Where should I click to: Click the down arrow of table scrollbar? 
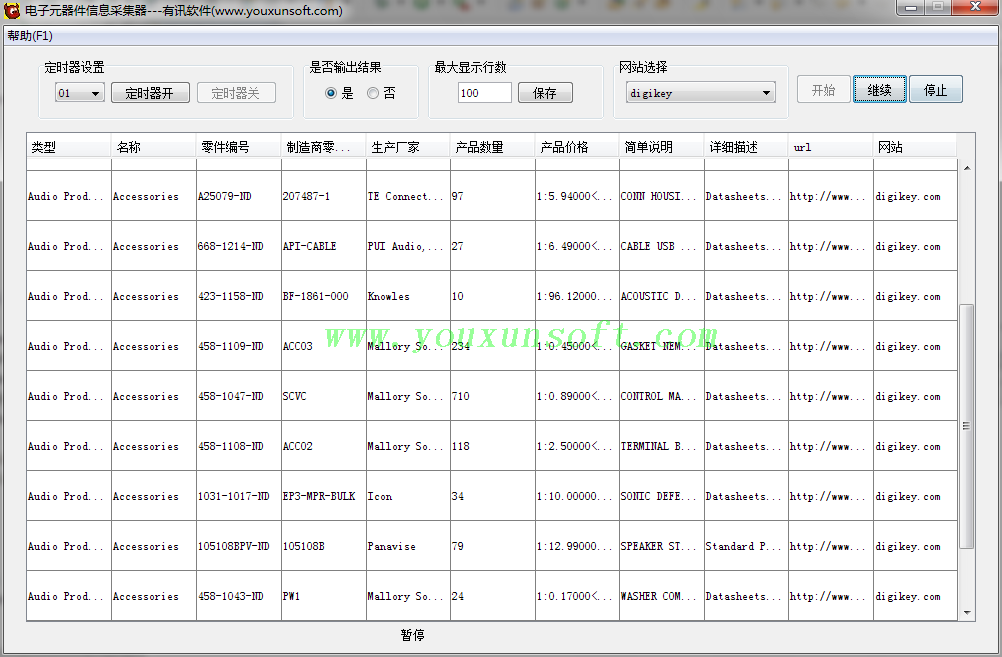967,612
